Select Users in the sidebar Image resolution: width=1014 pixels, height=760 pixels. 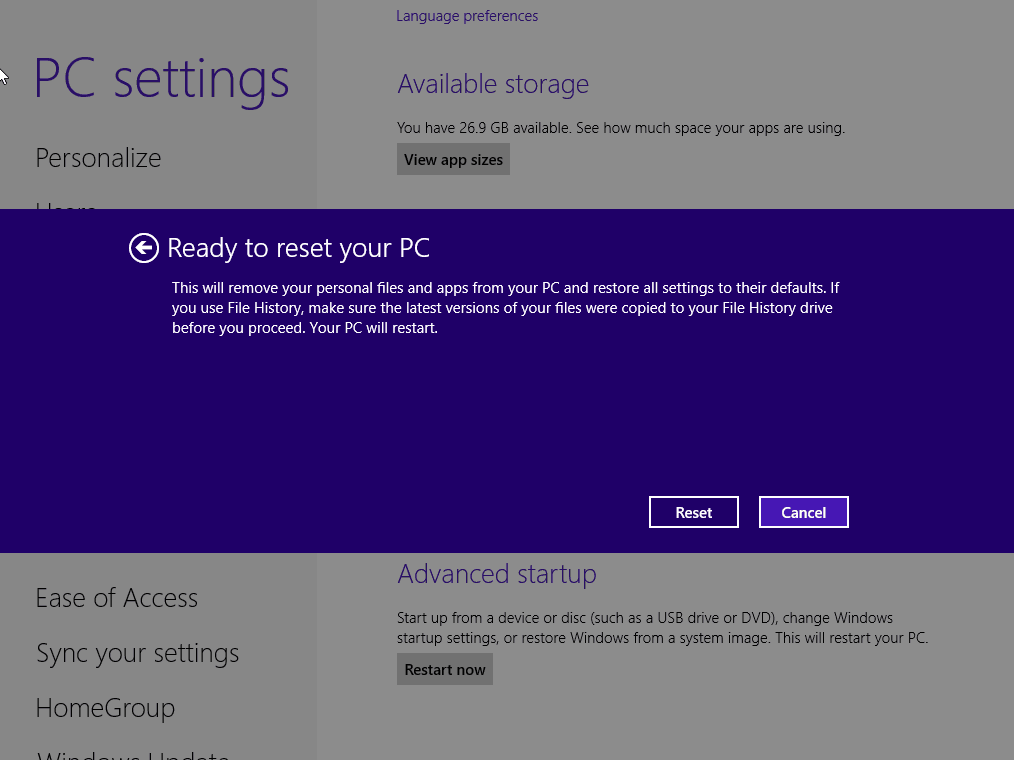tap(65, 210)
